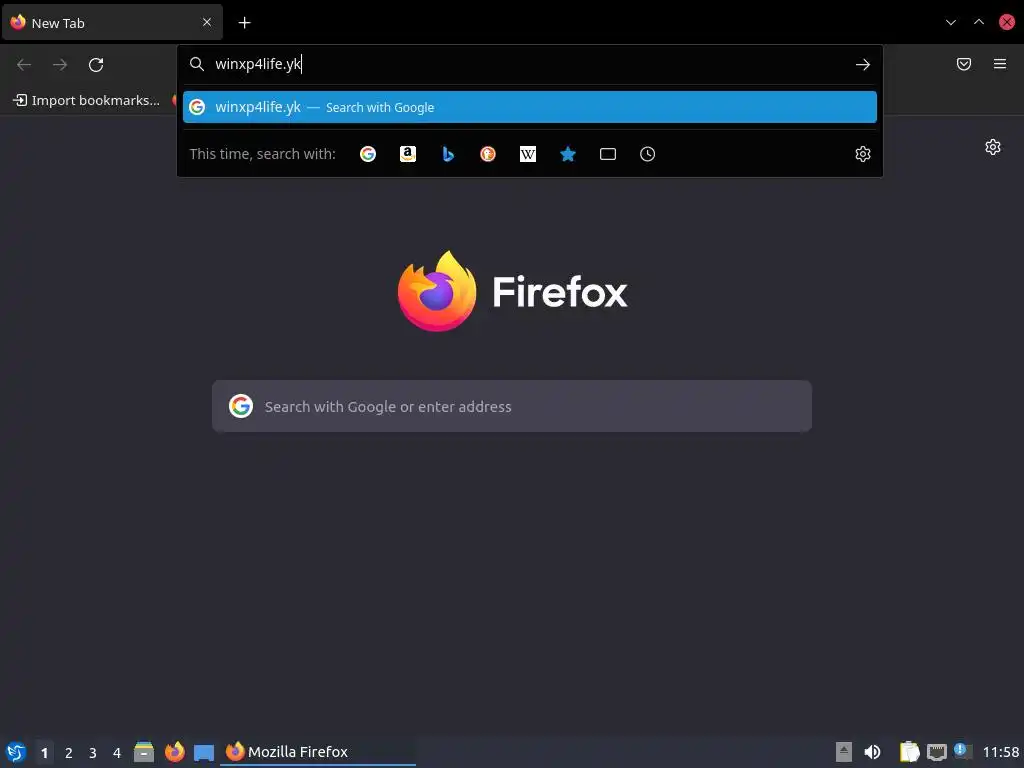This screenshot has height=768, width=1024.
Task: Select the New Tab tab
Action: tap(112, 22)
